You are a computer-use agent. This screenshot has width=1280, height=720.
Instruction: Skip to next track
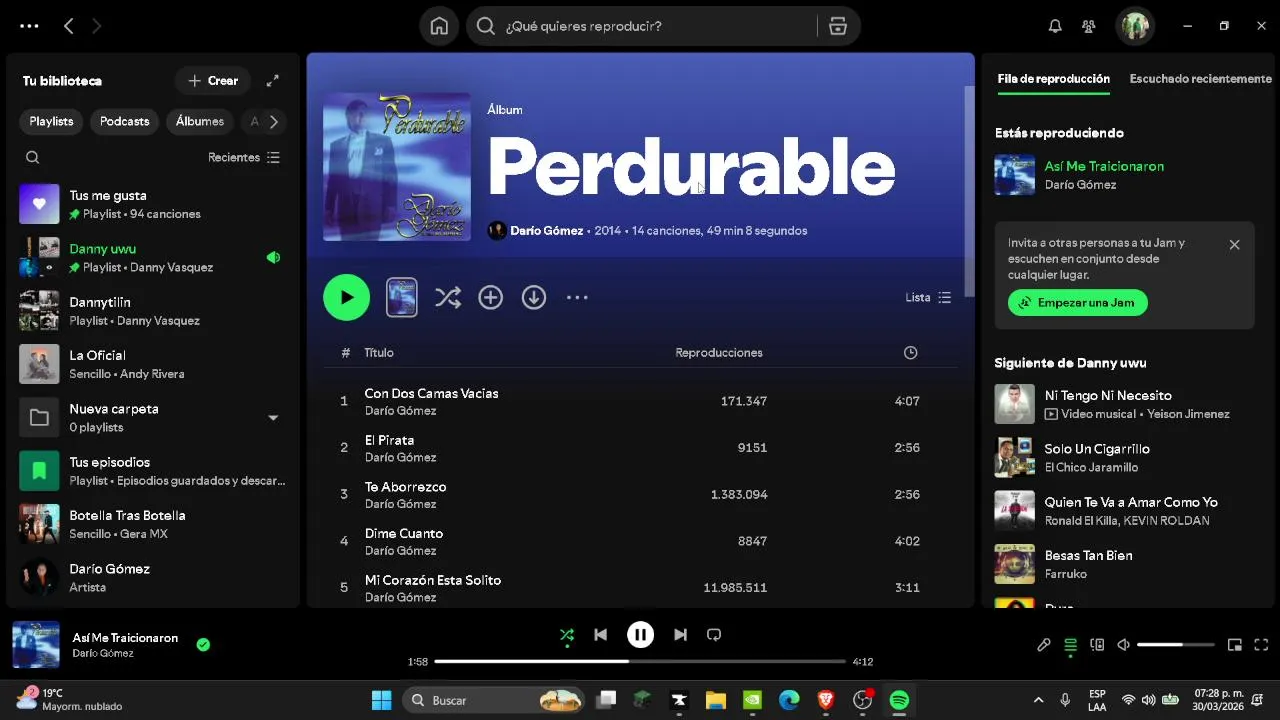[x=680, y=635]
